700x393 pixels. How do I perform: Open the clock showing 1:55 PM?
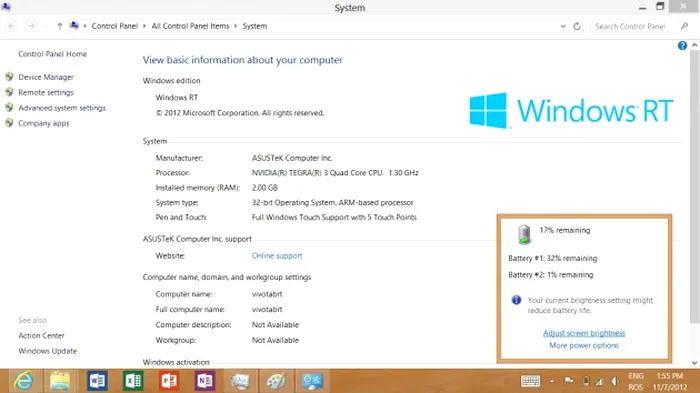[669, 381]
